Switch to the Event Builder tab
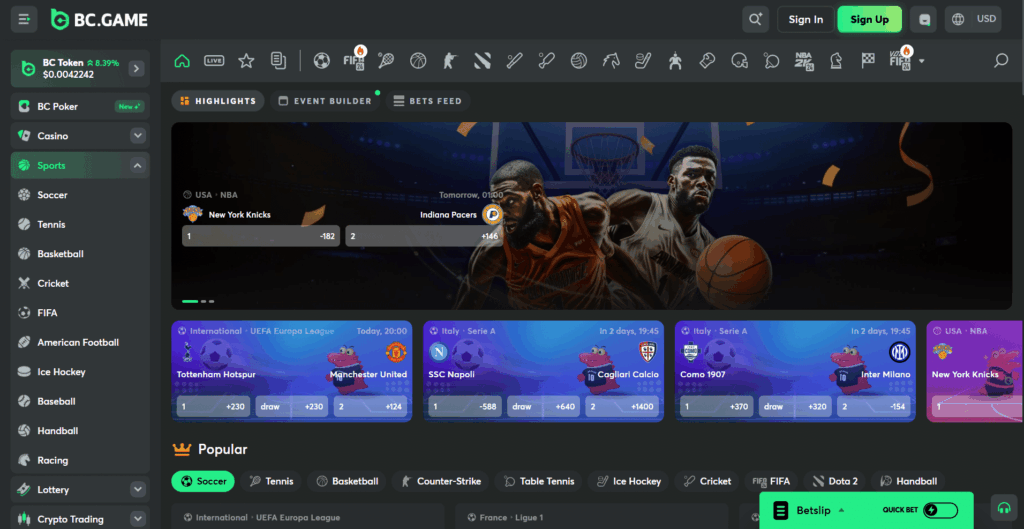Viewport: 1024px width, 529px height. tap(325, 101)
